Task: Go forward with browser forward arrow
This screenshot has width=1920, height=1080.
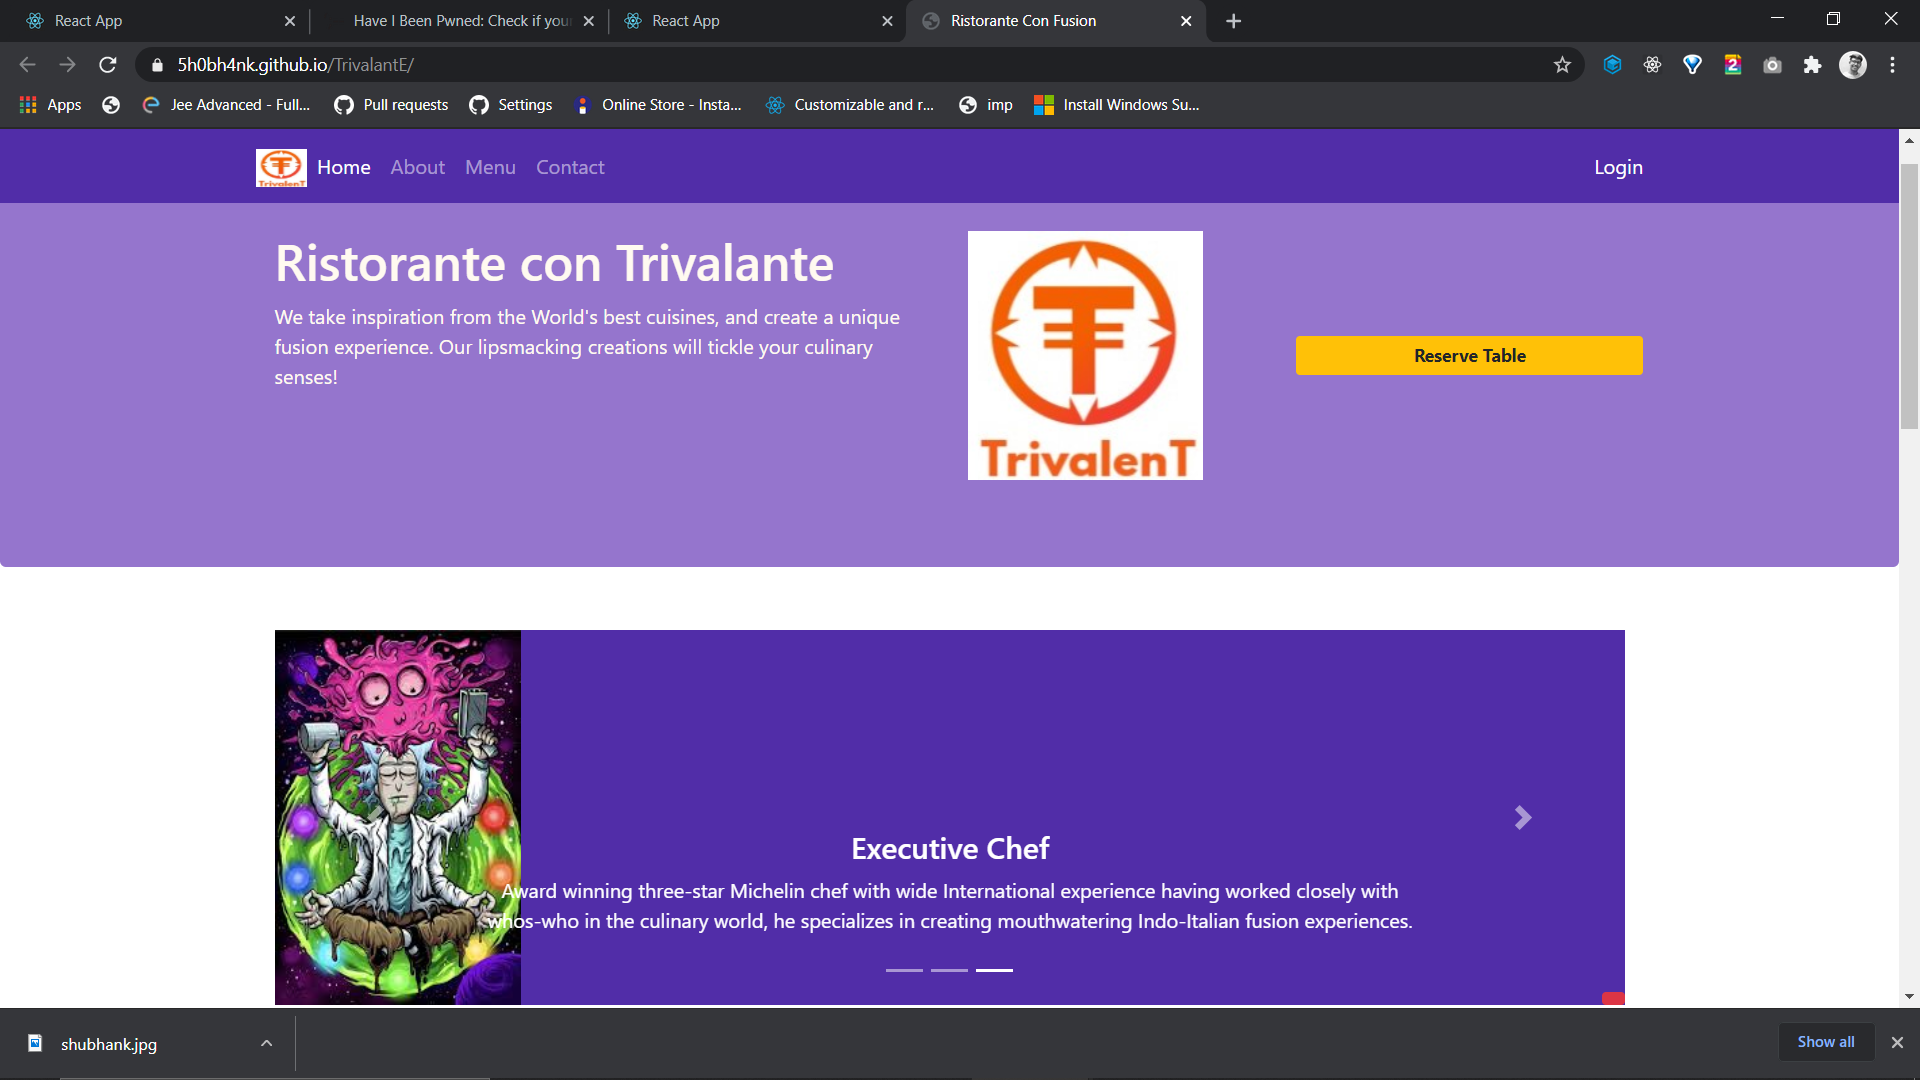Action: coord(67,65)
